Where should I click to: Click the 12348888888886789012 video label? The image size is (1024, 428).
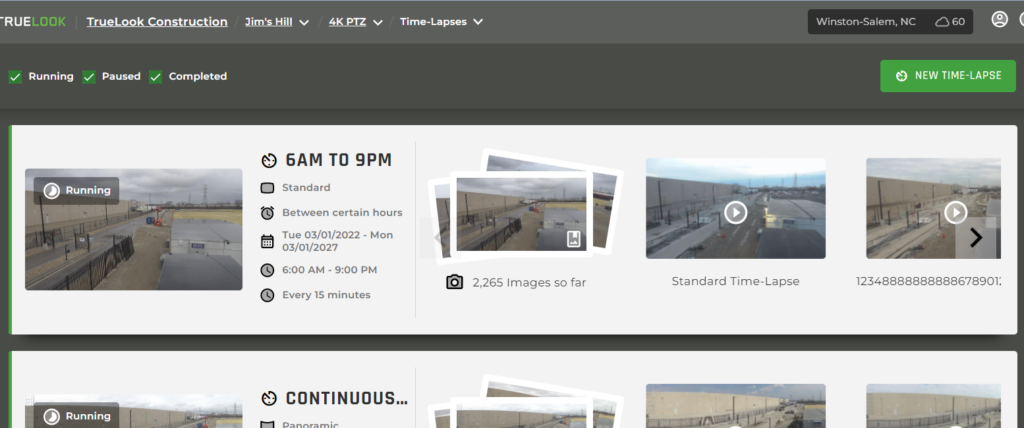tap(929, 282)
